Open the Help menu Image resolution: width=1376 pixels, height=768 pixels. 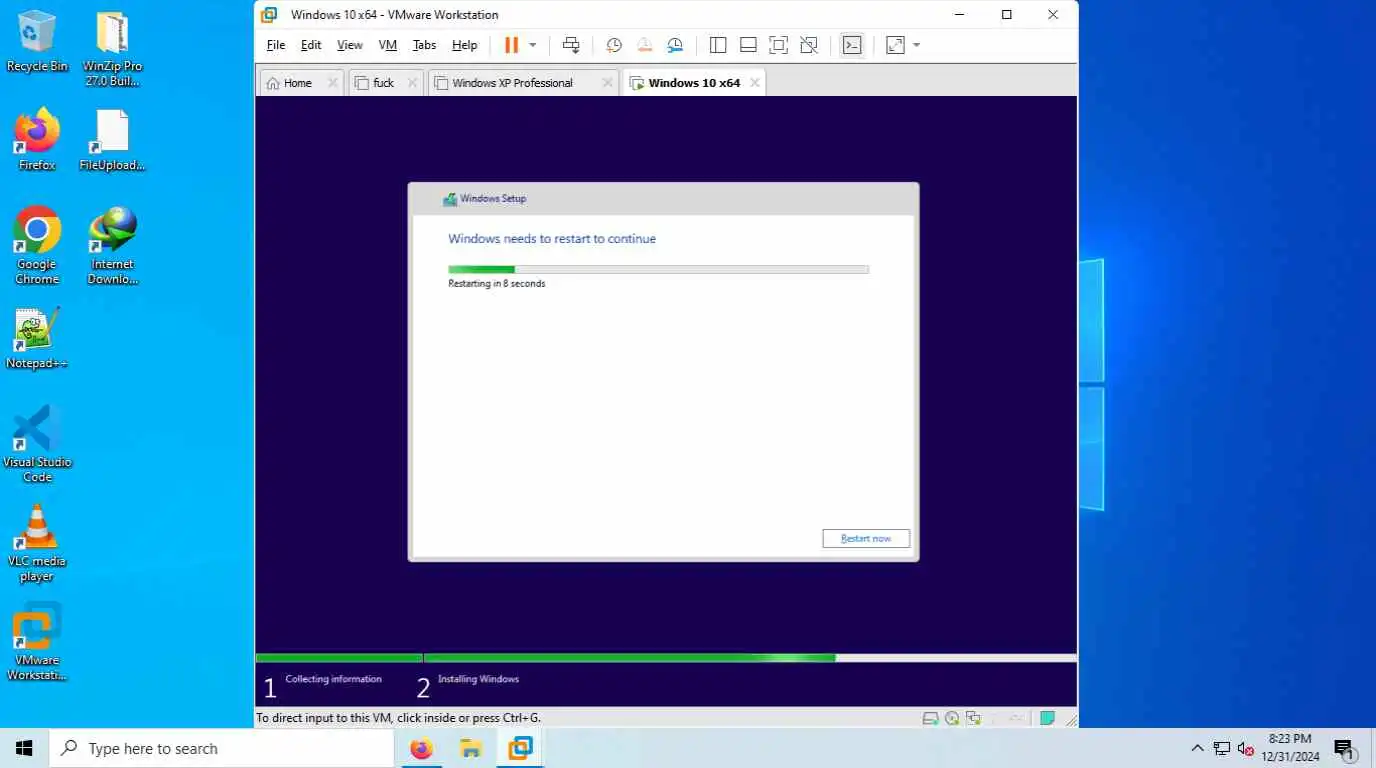point(465,45)
